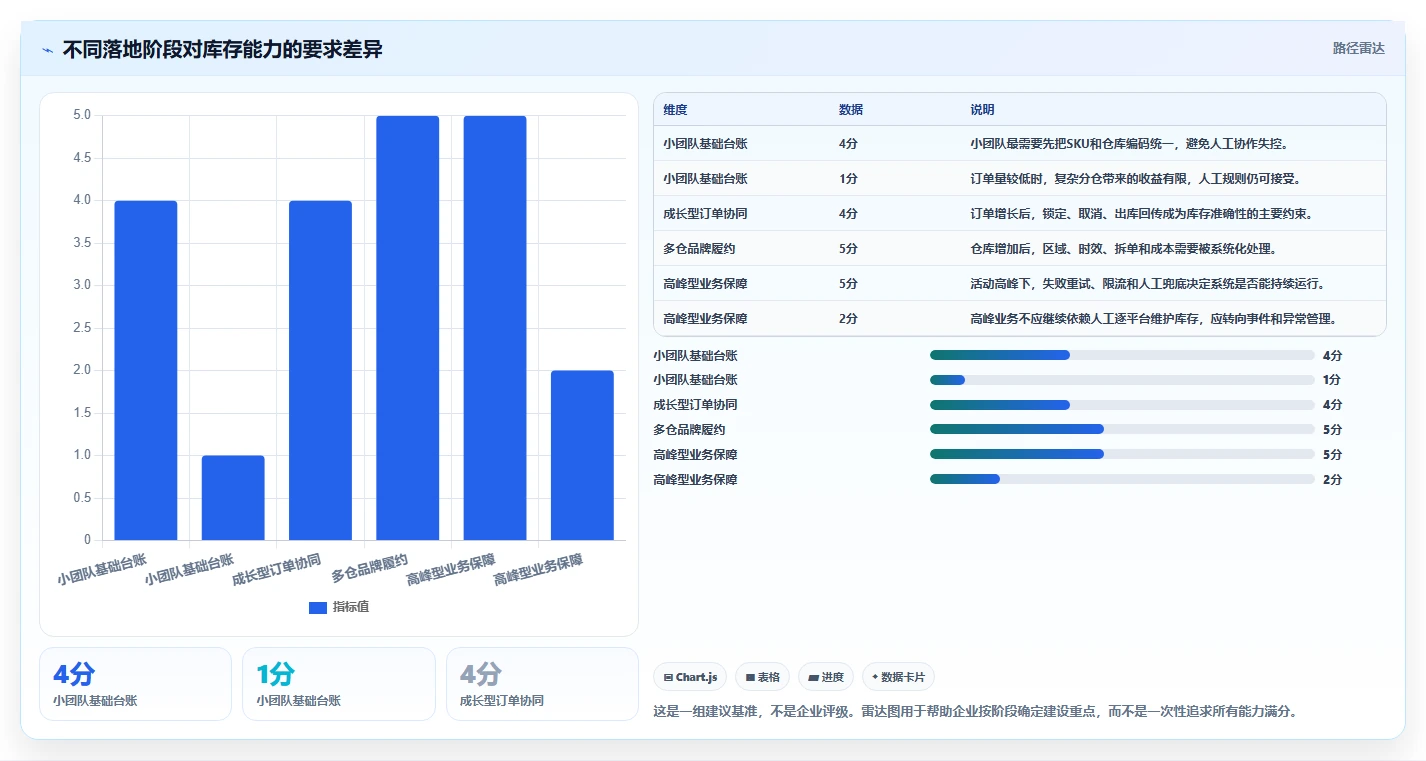Click the 这是一组建议基准 footer note
The width and height of the screenshot is (1426, 761).
click(975, 712)
